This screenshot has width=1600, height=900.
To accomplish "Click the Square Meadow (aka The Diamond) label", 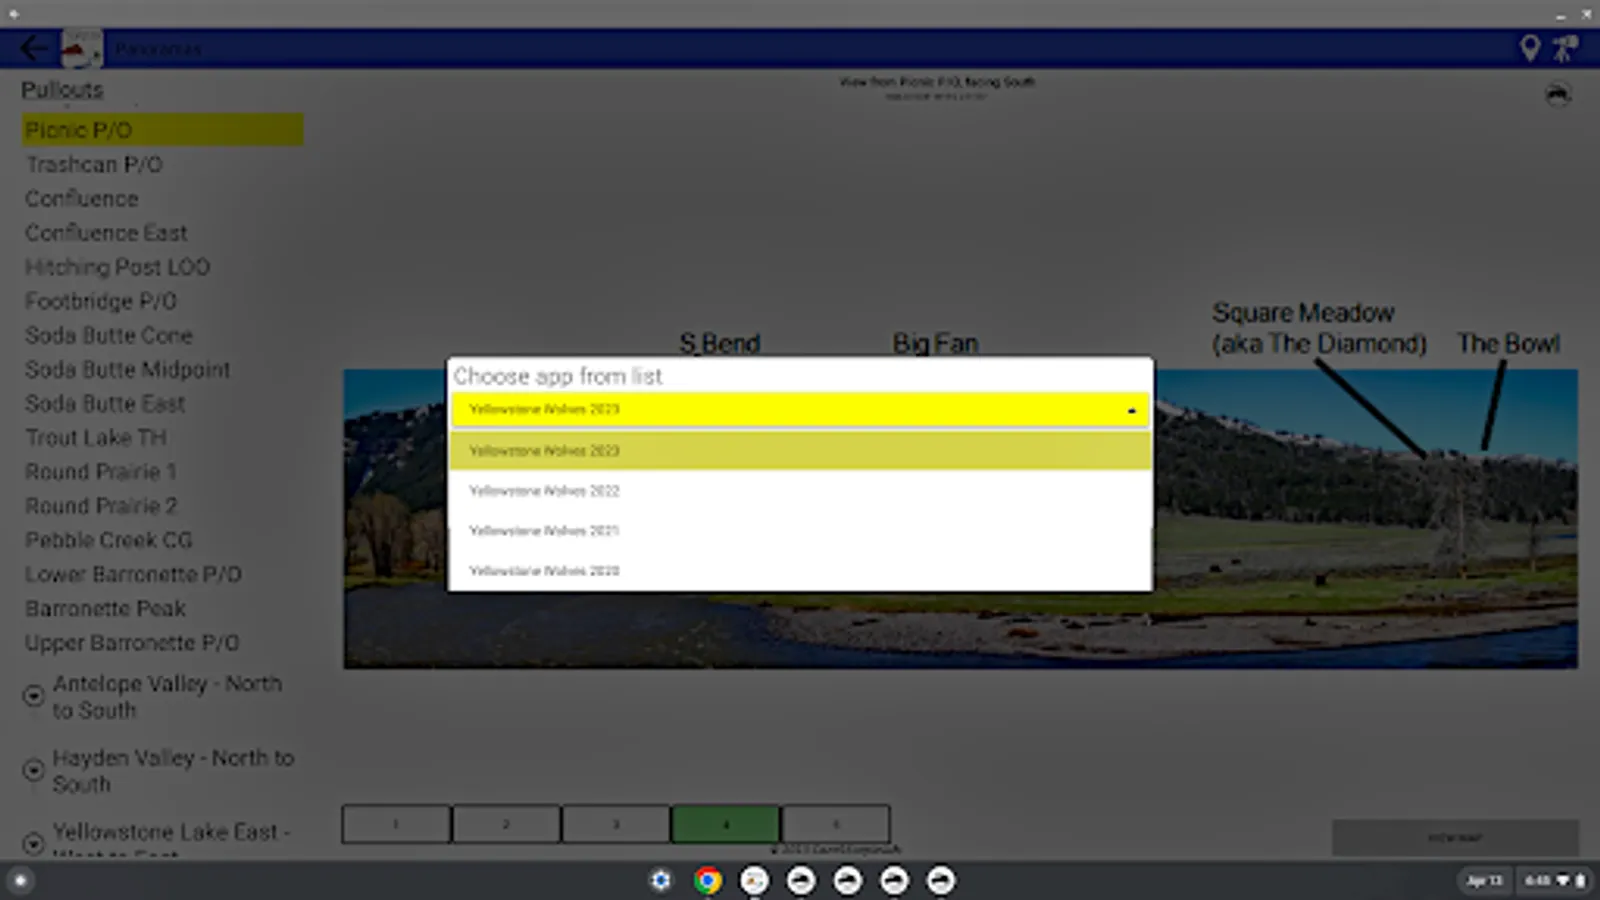I will [1319, 328].
